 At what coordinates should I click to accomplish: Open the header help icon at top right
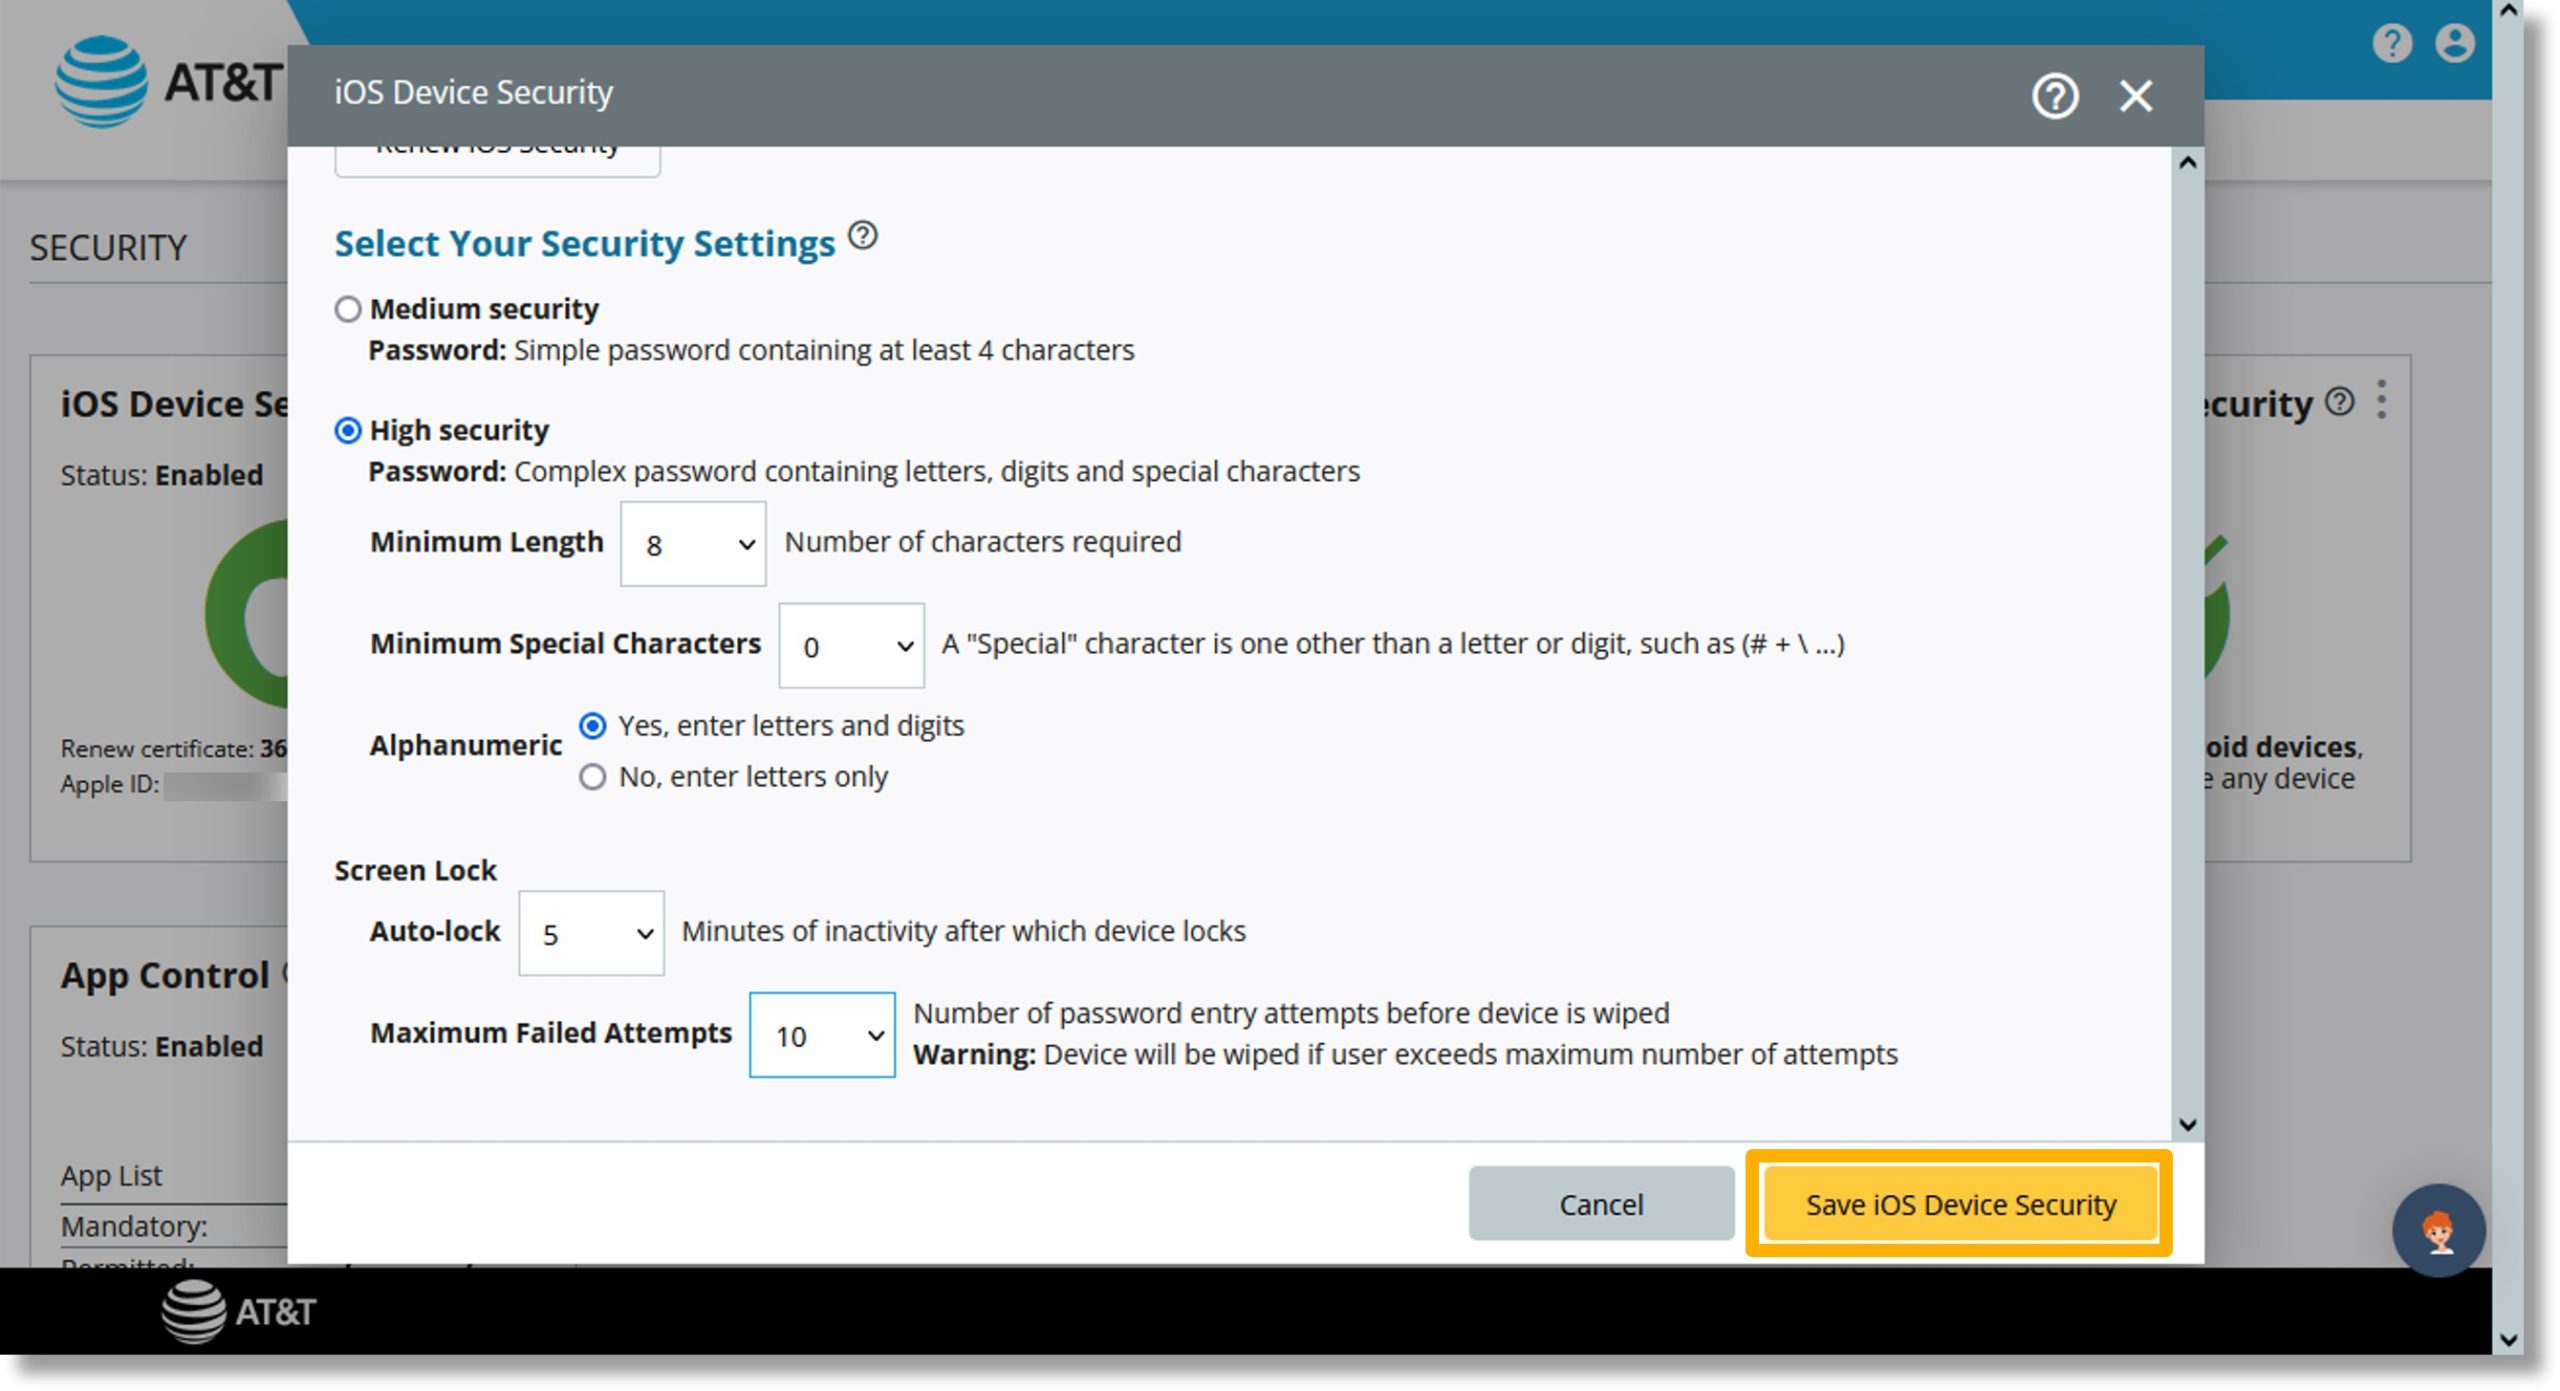click(2392, 43)
